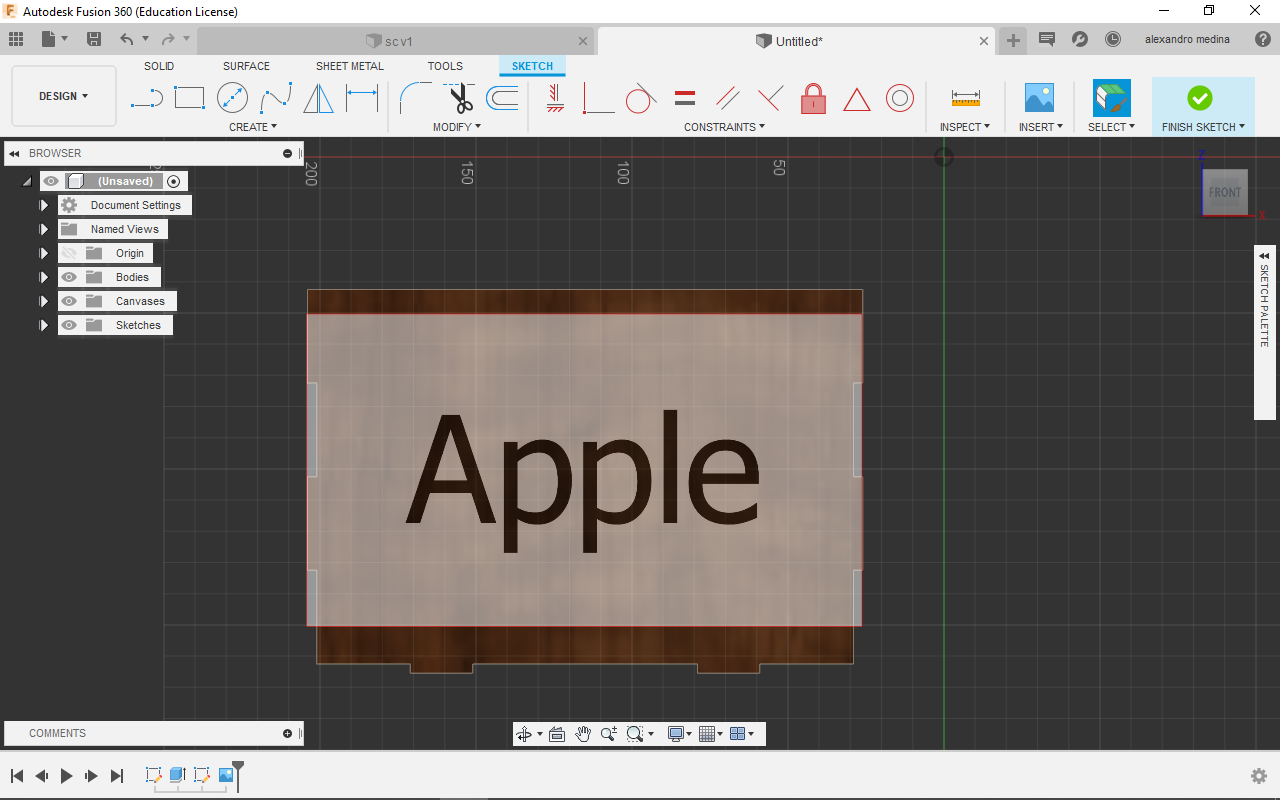The image size is (1280, 800).
Task: Activate the Unsaved component radio button
Action: [174, 181]
